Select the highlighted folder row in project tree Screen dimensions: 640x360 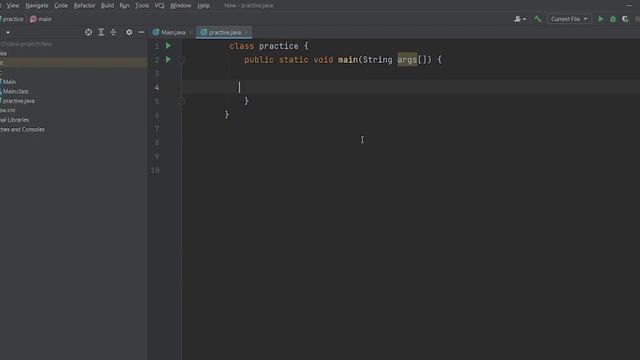[73, 62]
